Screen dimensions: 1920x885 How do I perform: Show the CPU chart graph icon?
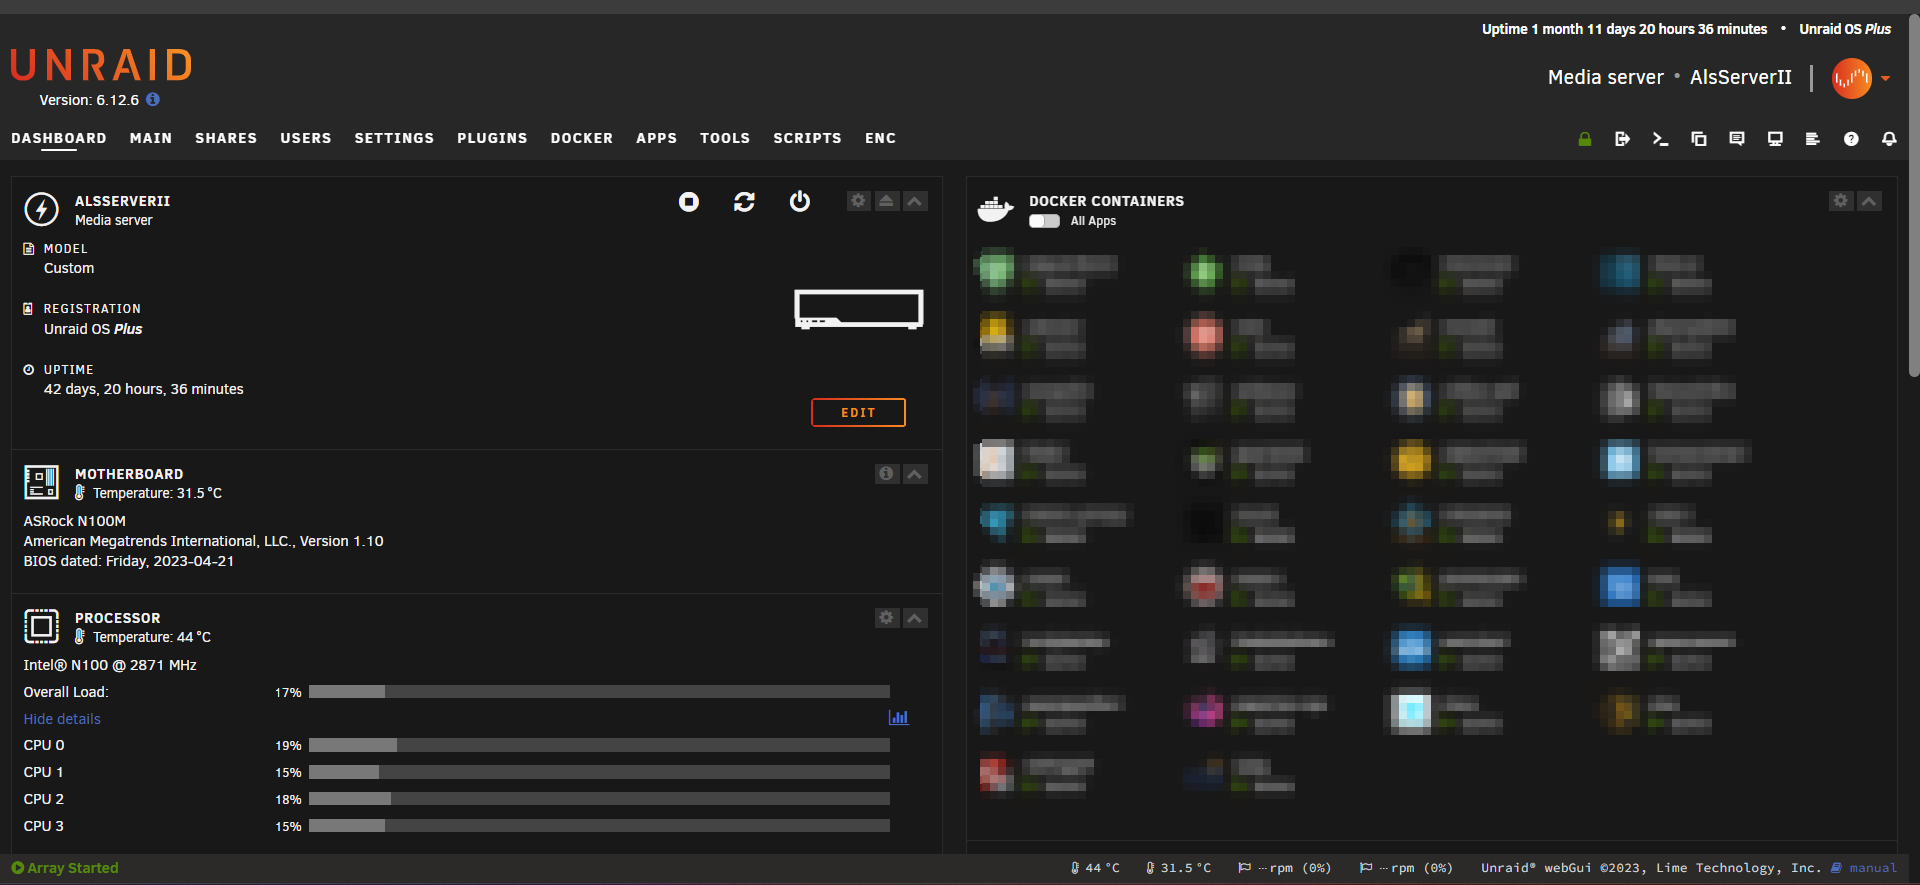tap(898, 717)
